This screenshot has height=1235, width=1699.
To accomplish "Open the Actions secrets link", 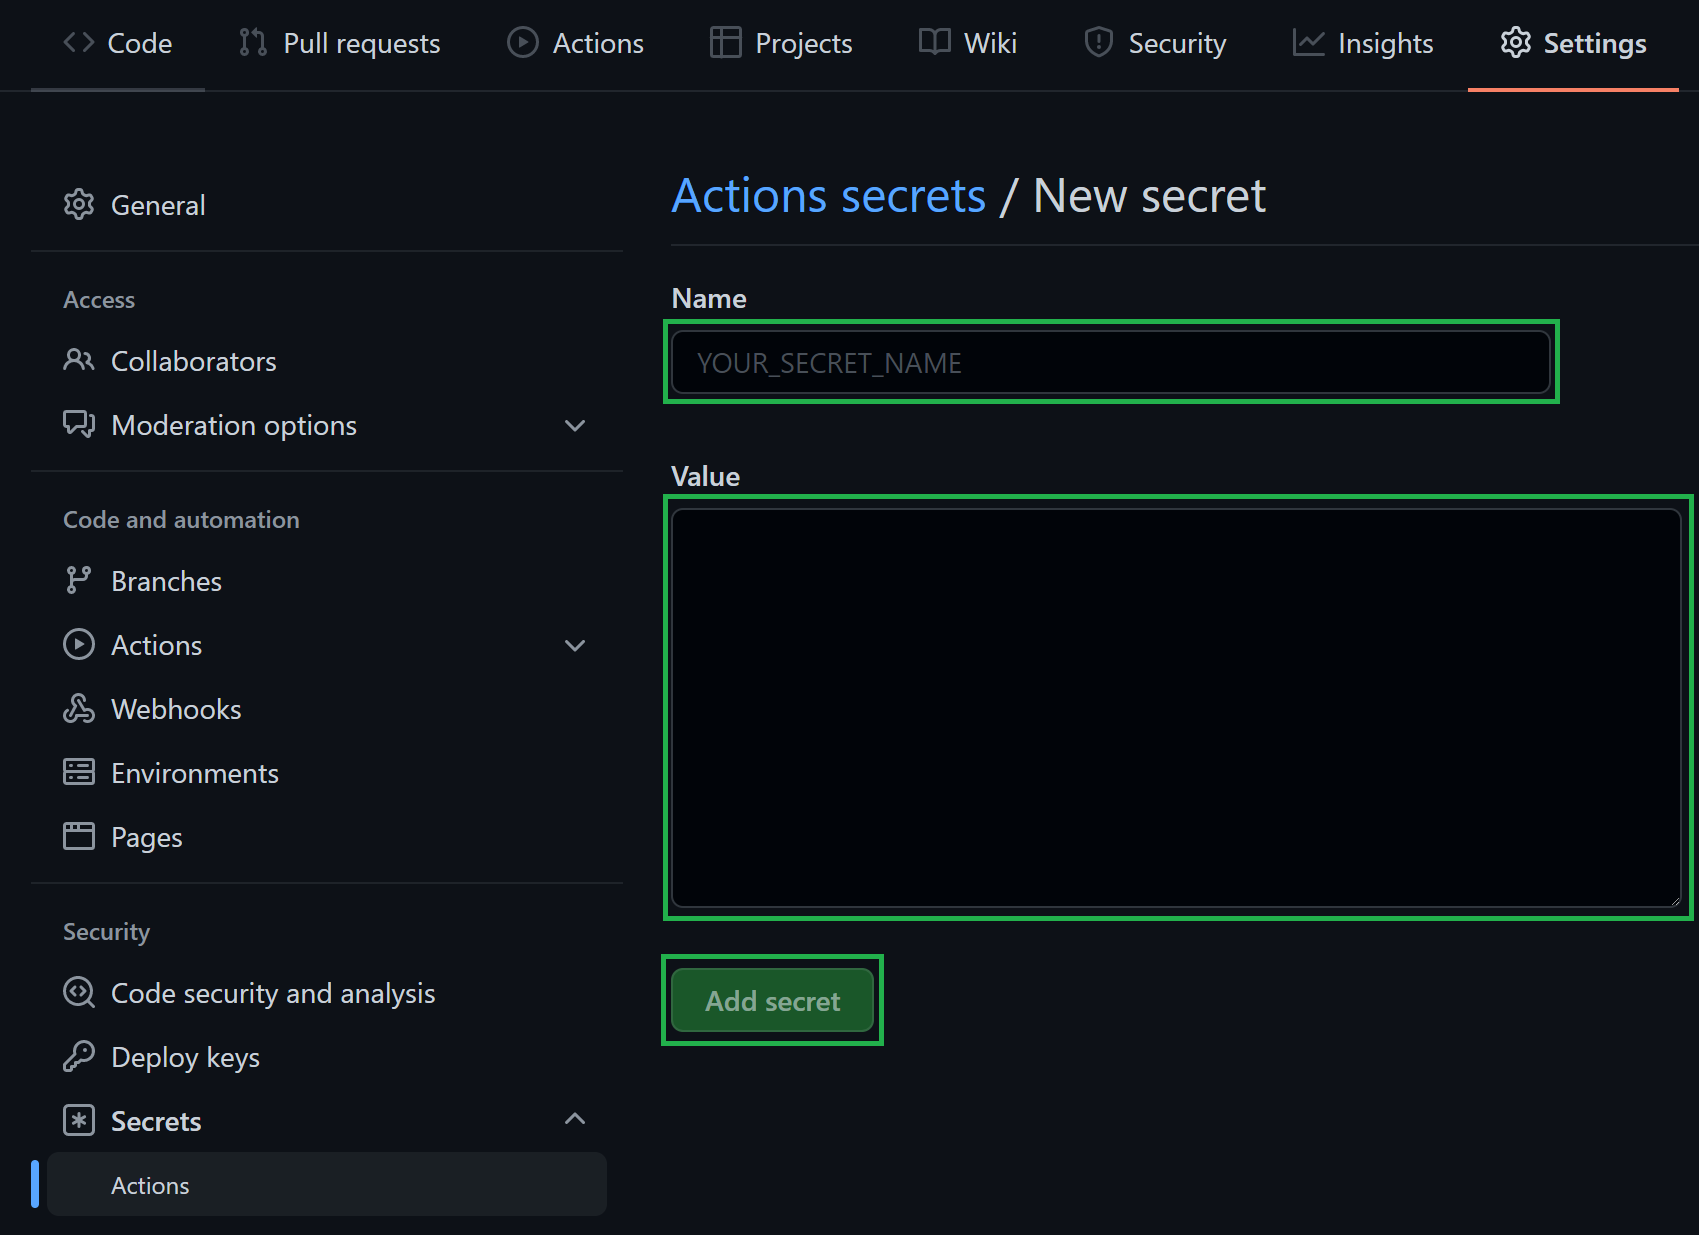I will [x=828, y=196].
